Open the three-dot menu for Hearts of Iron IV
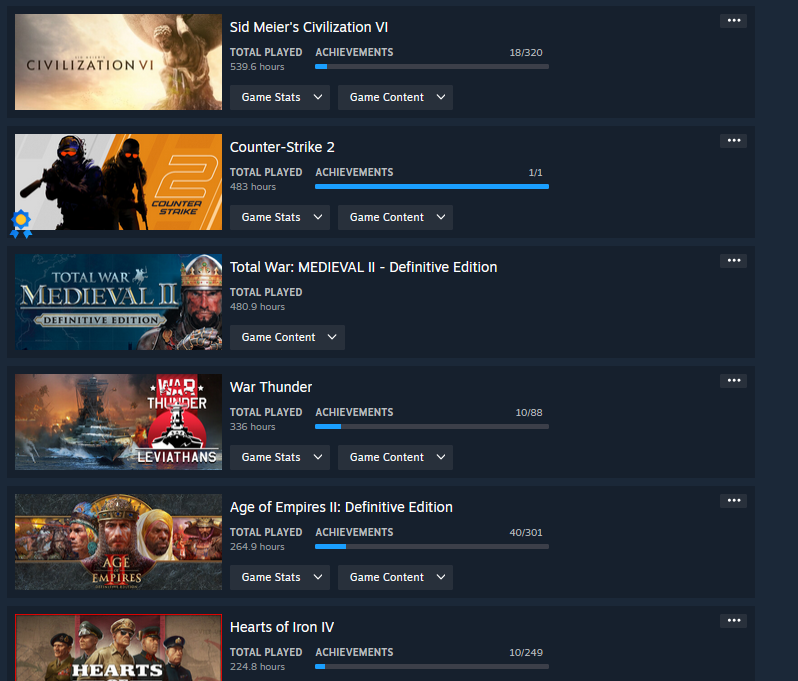 (x=733, y=621)
